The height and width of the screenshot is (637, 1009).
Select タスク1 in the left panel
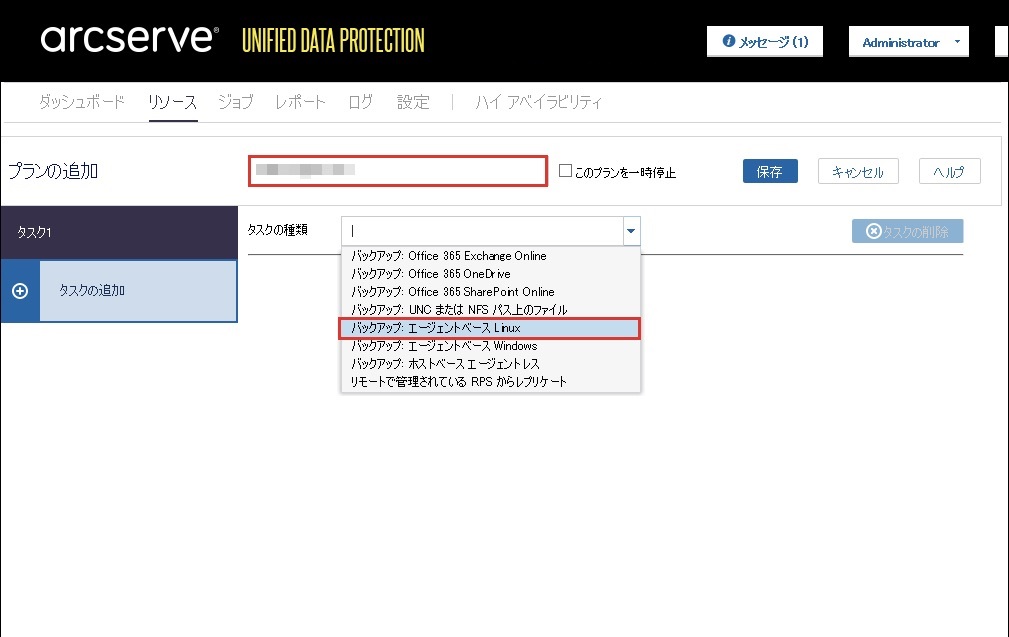tap(119, 232)
